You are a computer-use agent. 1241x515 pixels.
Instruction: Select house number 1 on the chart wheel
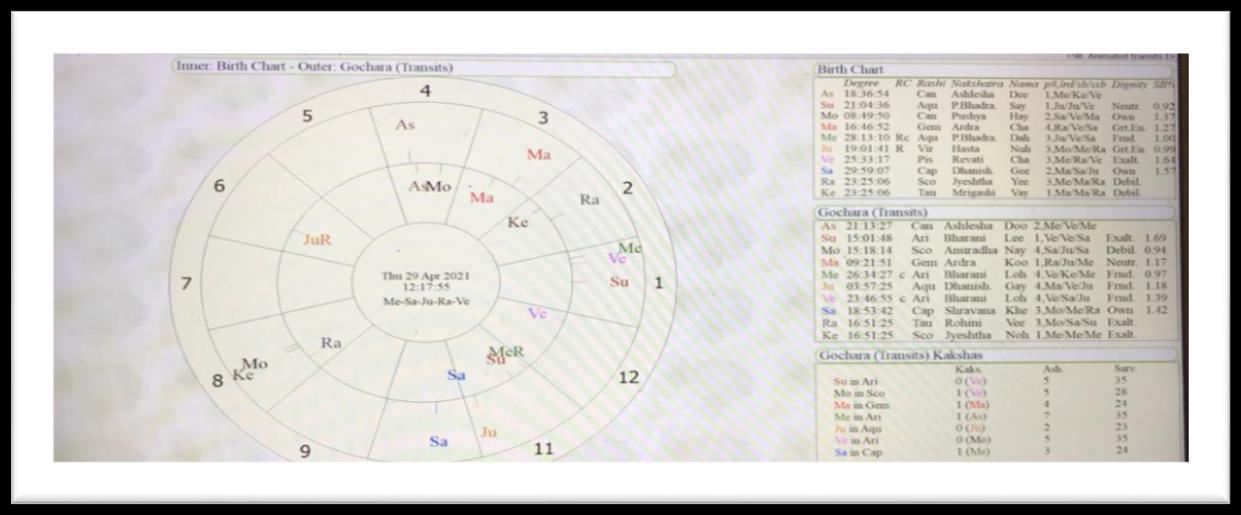658,283
